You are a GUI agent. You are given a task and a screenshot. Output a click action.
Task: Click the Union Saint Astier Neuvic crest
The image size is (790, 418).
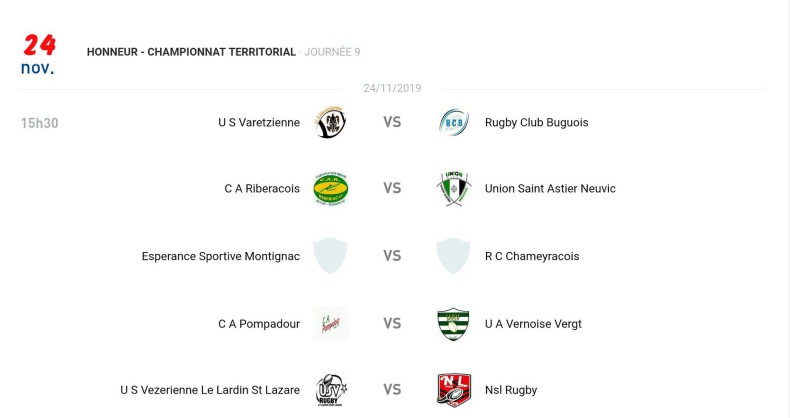[x=453, y=188]
